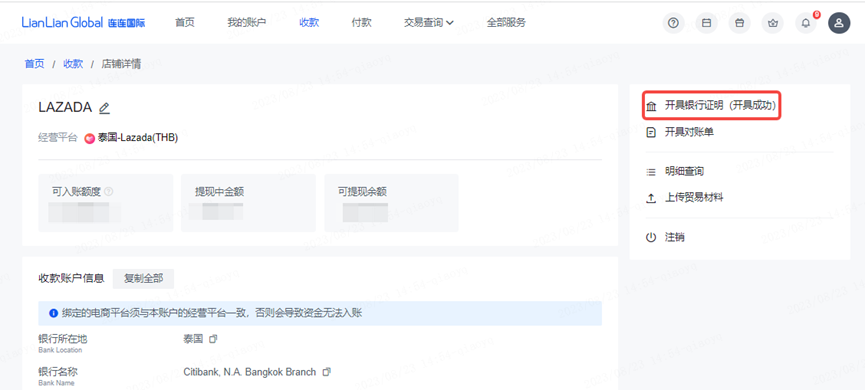This screenshot has height=390, width=865.
Task: Click the 泰国 bank location value
Action: [x=193, y=339]
